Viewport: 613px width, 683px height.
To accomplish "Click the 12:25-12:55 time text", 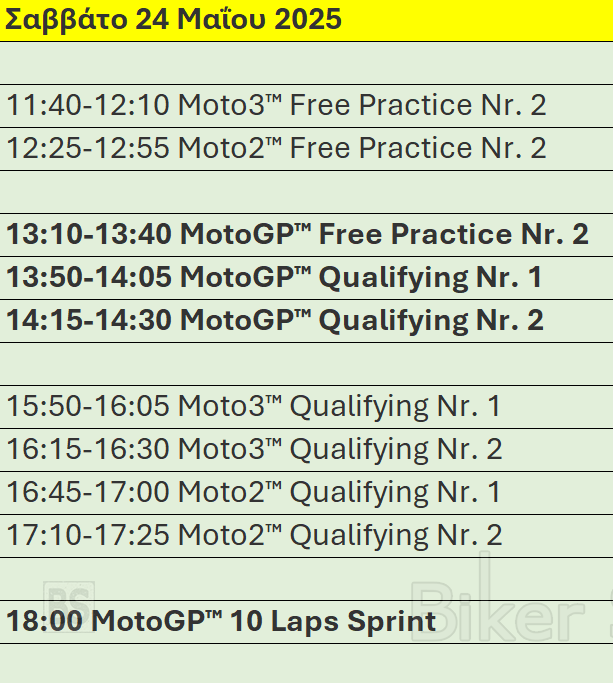I will [88, 148].
